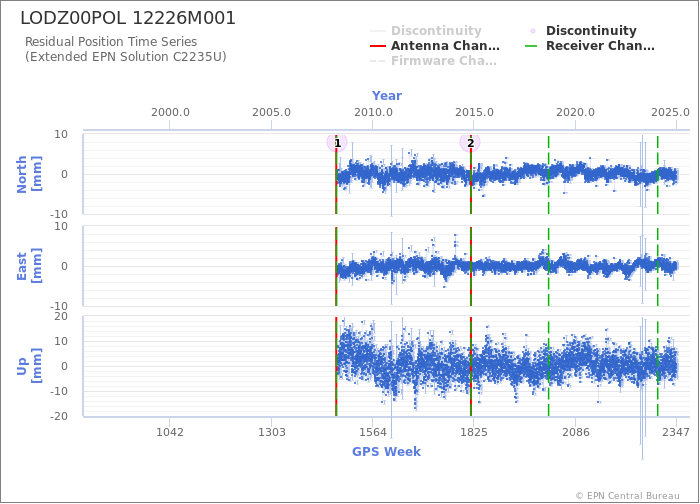Click the 2025.0 year tick label
The height and width of the screenshot is (504, 700).
[670, 112]
